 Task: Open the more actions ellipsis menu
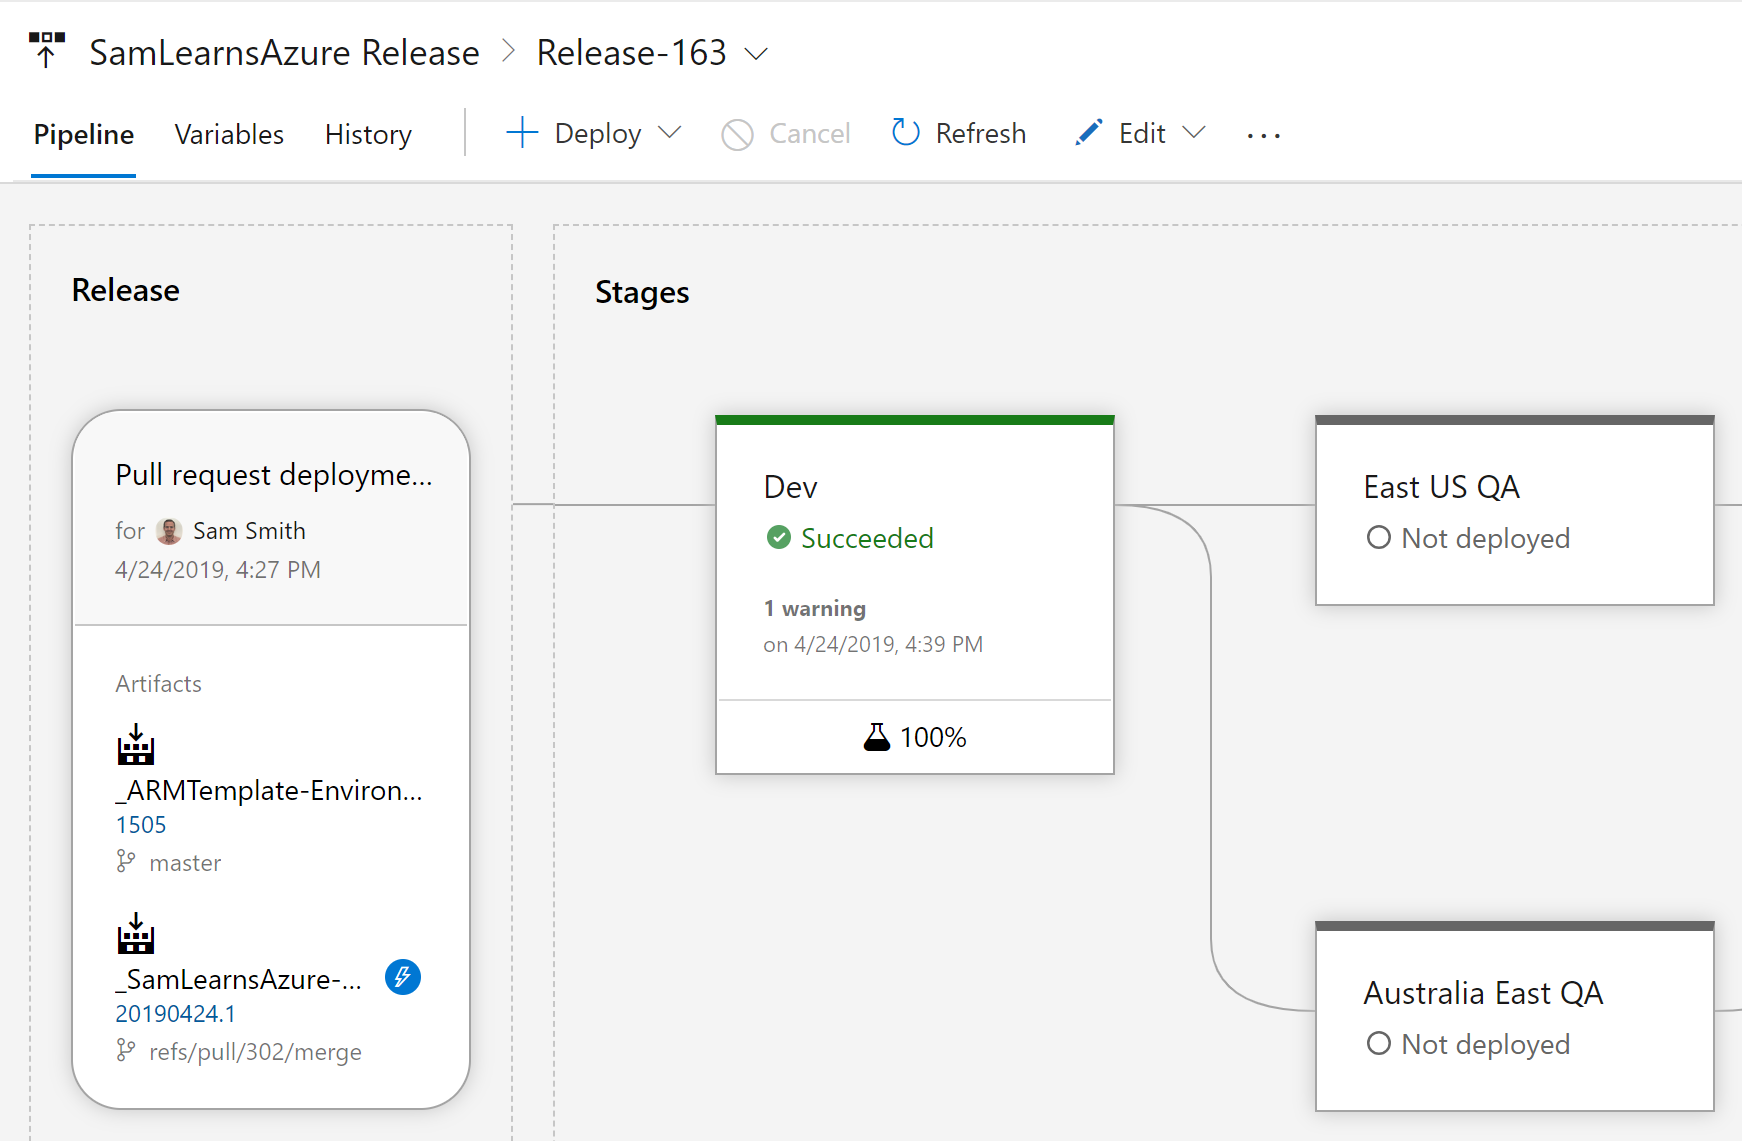(1264, 135)
